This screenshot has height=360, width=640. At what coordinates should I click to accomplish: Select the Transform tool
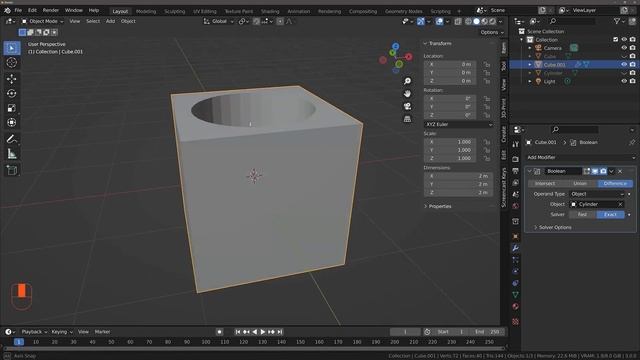(12, 122)
